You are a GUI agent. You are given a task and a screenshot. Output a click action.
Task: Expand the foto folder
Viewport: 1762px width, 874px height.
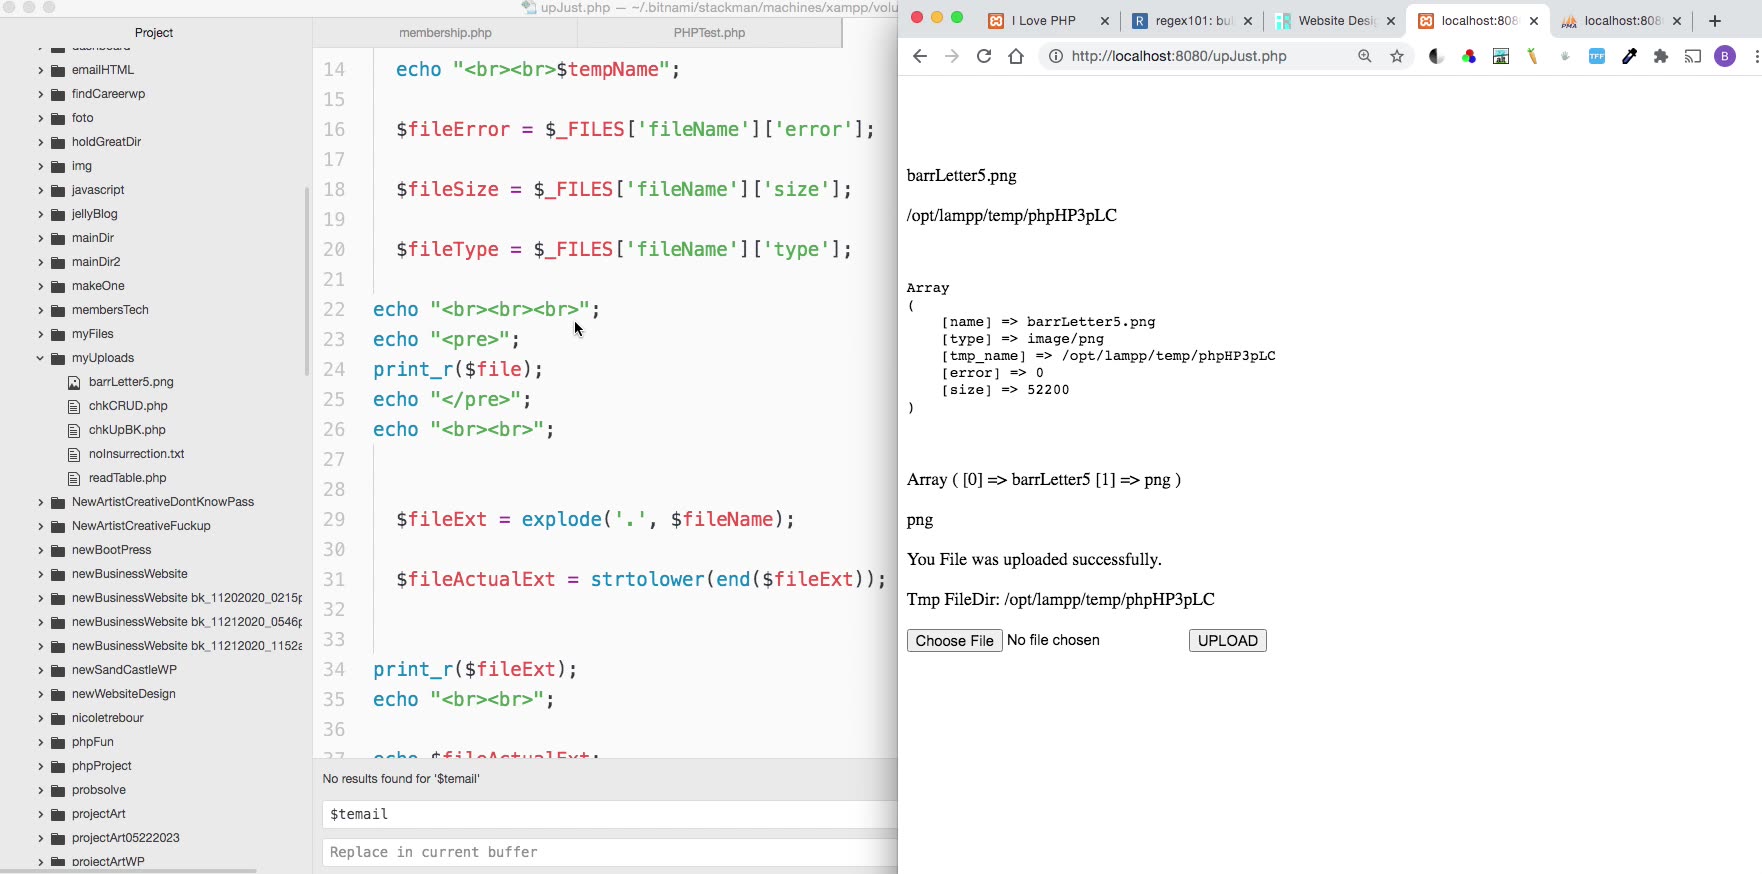40,118
